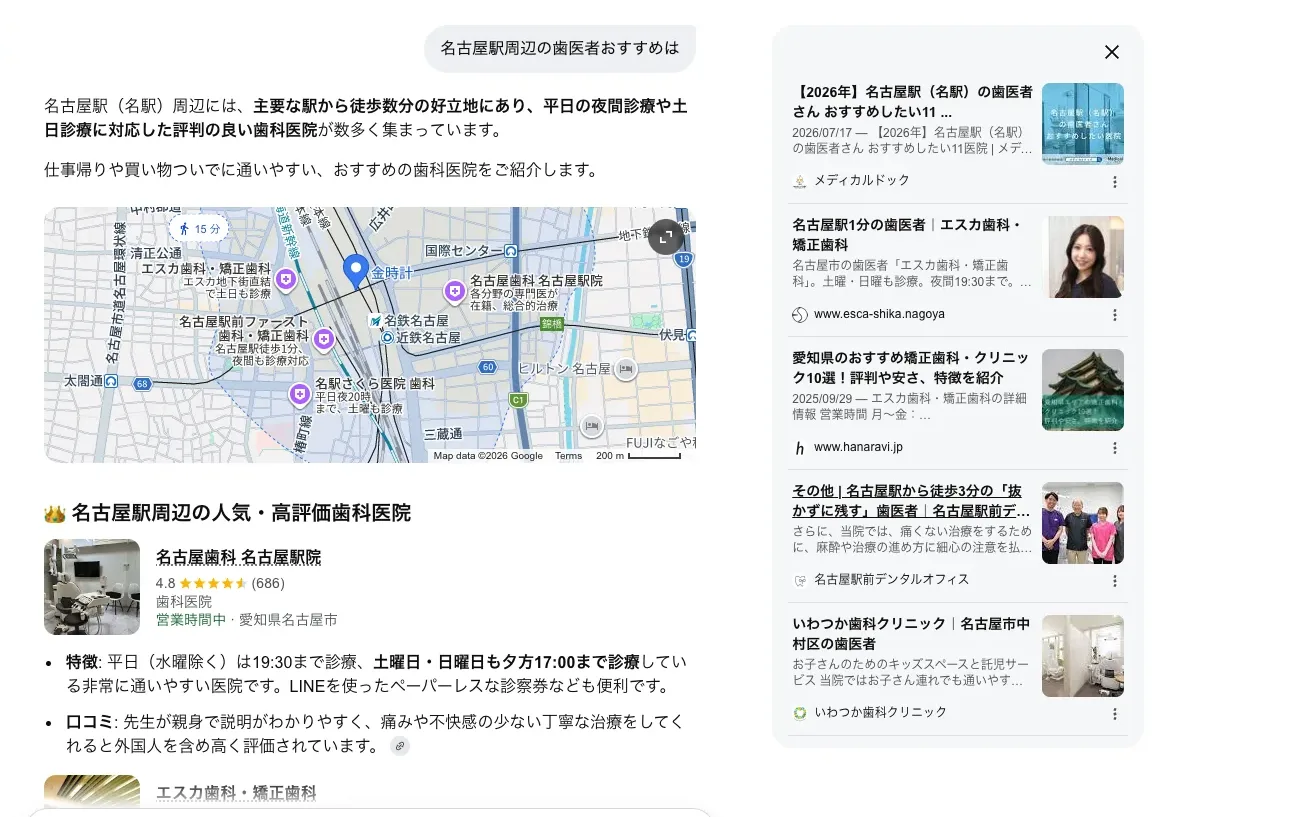Open more options for www.esca-shika.nagoya source

coord(1115,315)
